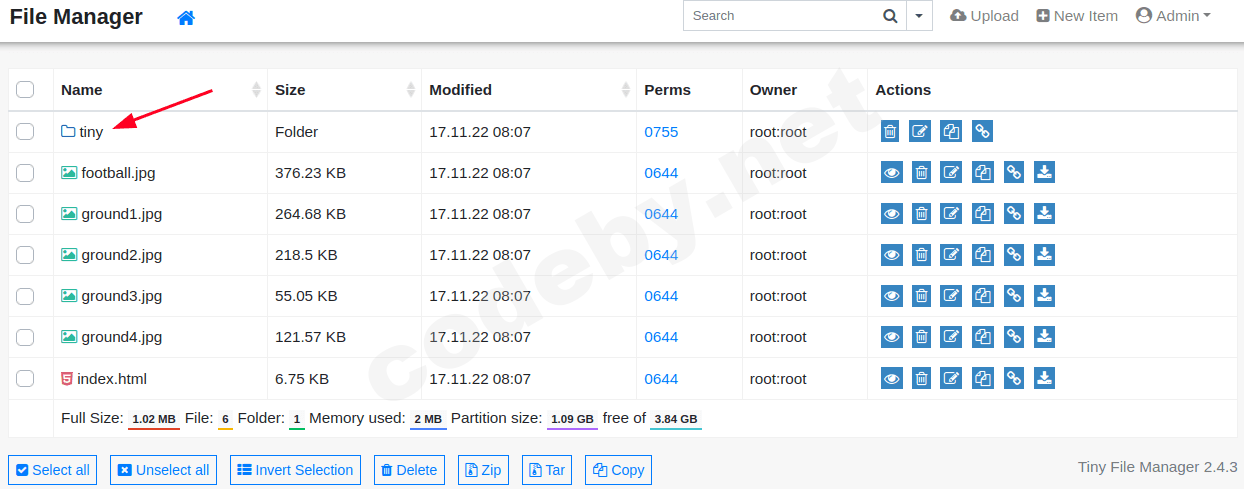
Task: Open the search options dropdown arrow
Action: click(x=919, y=16)
